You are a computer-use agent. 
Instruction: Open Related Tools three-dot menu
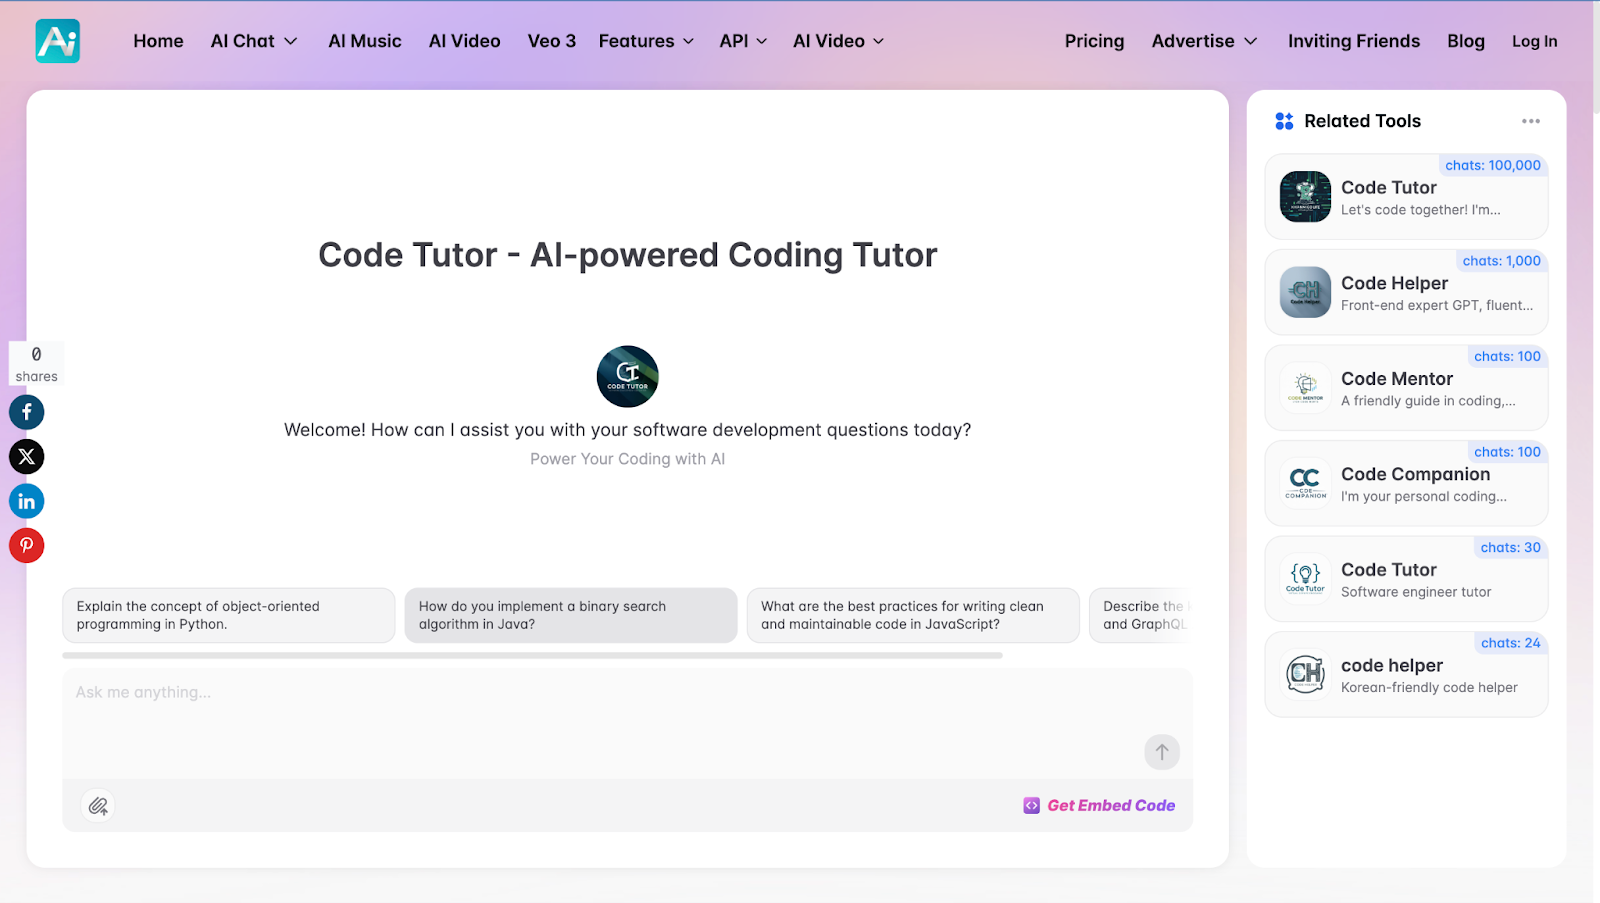click(x=1531, y=121)
